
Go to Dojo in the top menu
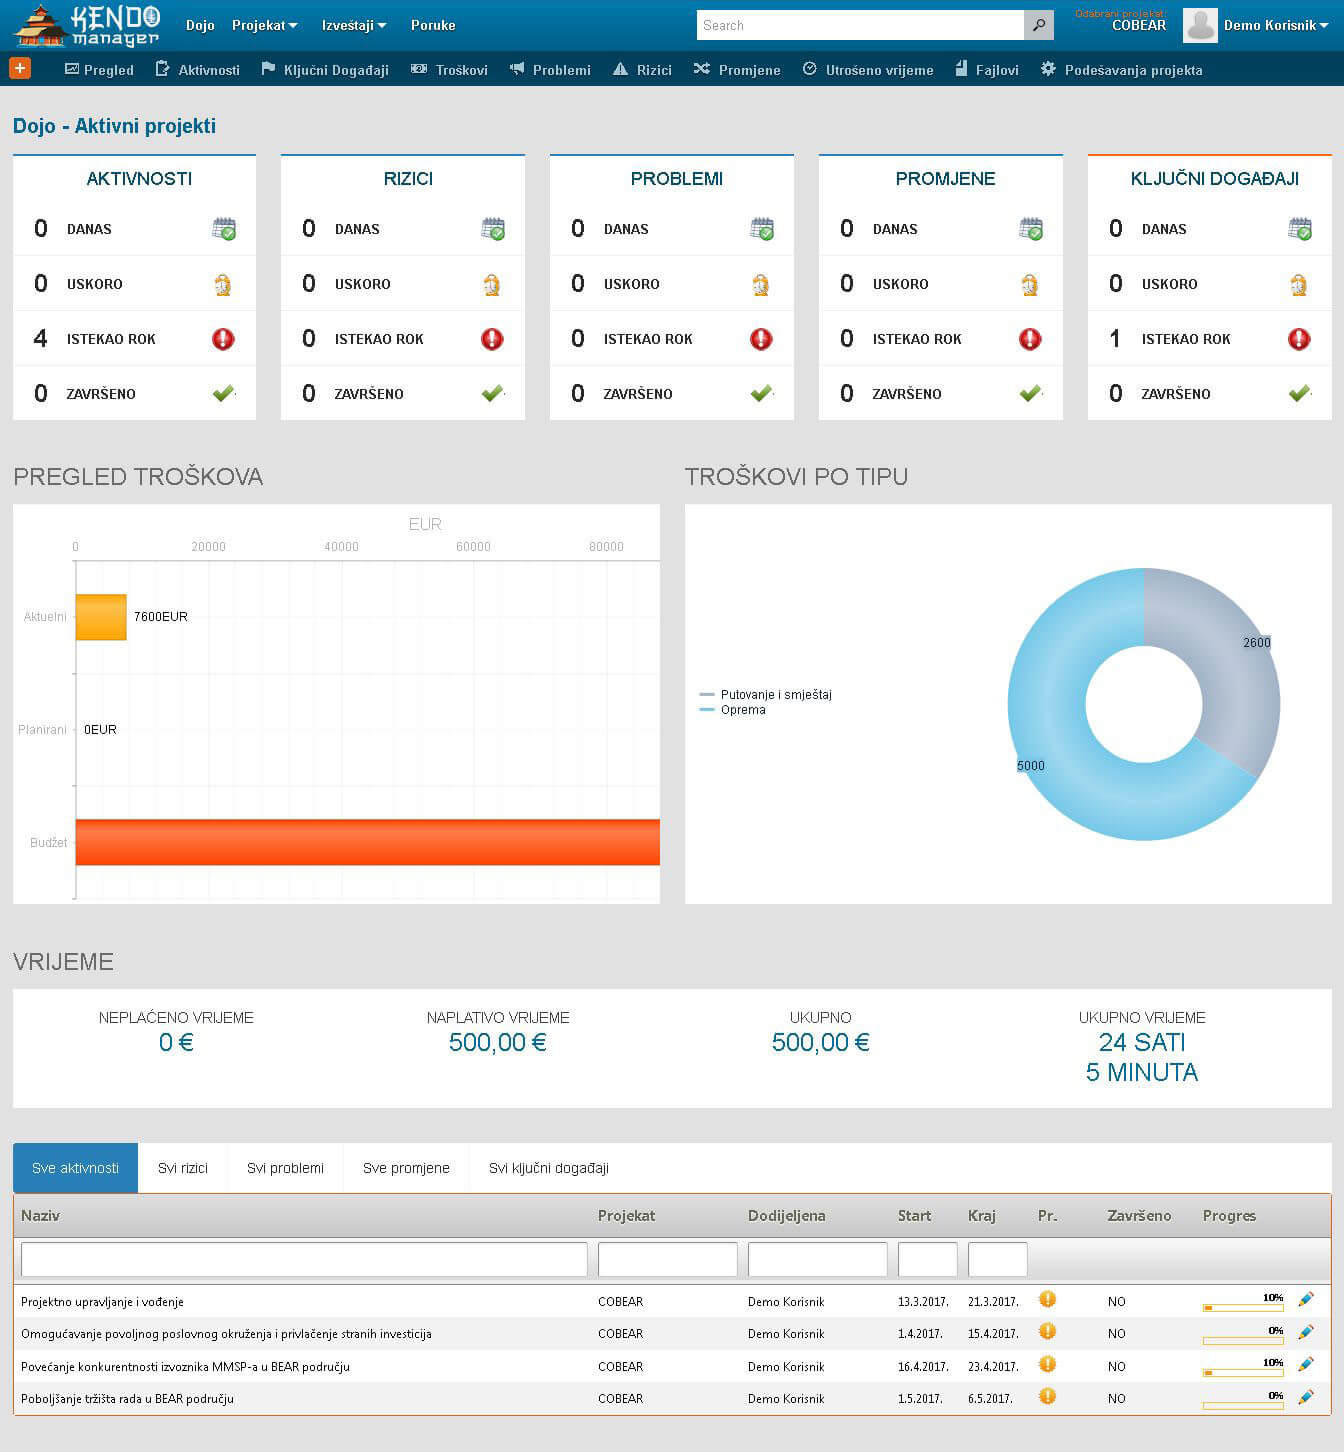click(200, 25)
